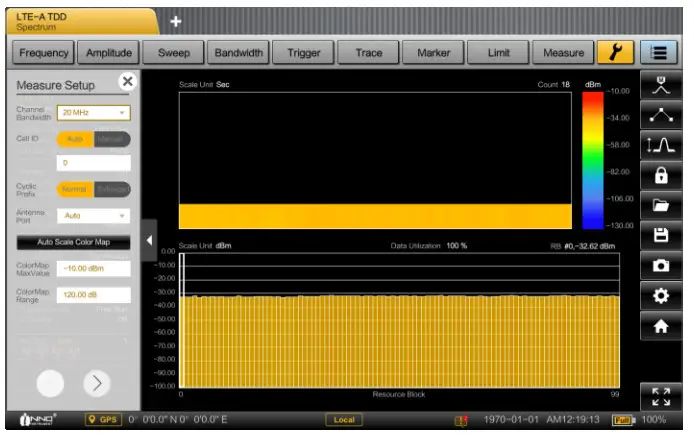Screen dimensions: 694x444
Task: Click the auto scale amplitude icon
Action: pyautogui.click(x=661, y=145)
